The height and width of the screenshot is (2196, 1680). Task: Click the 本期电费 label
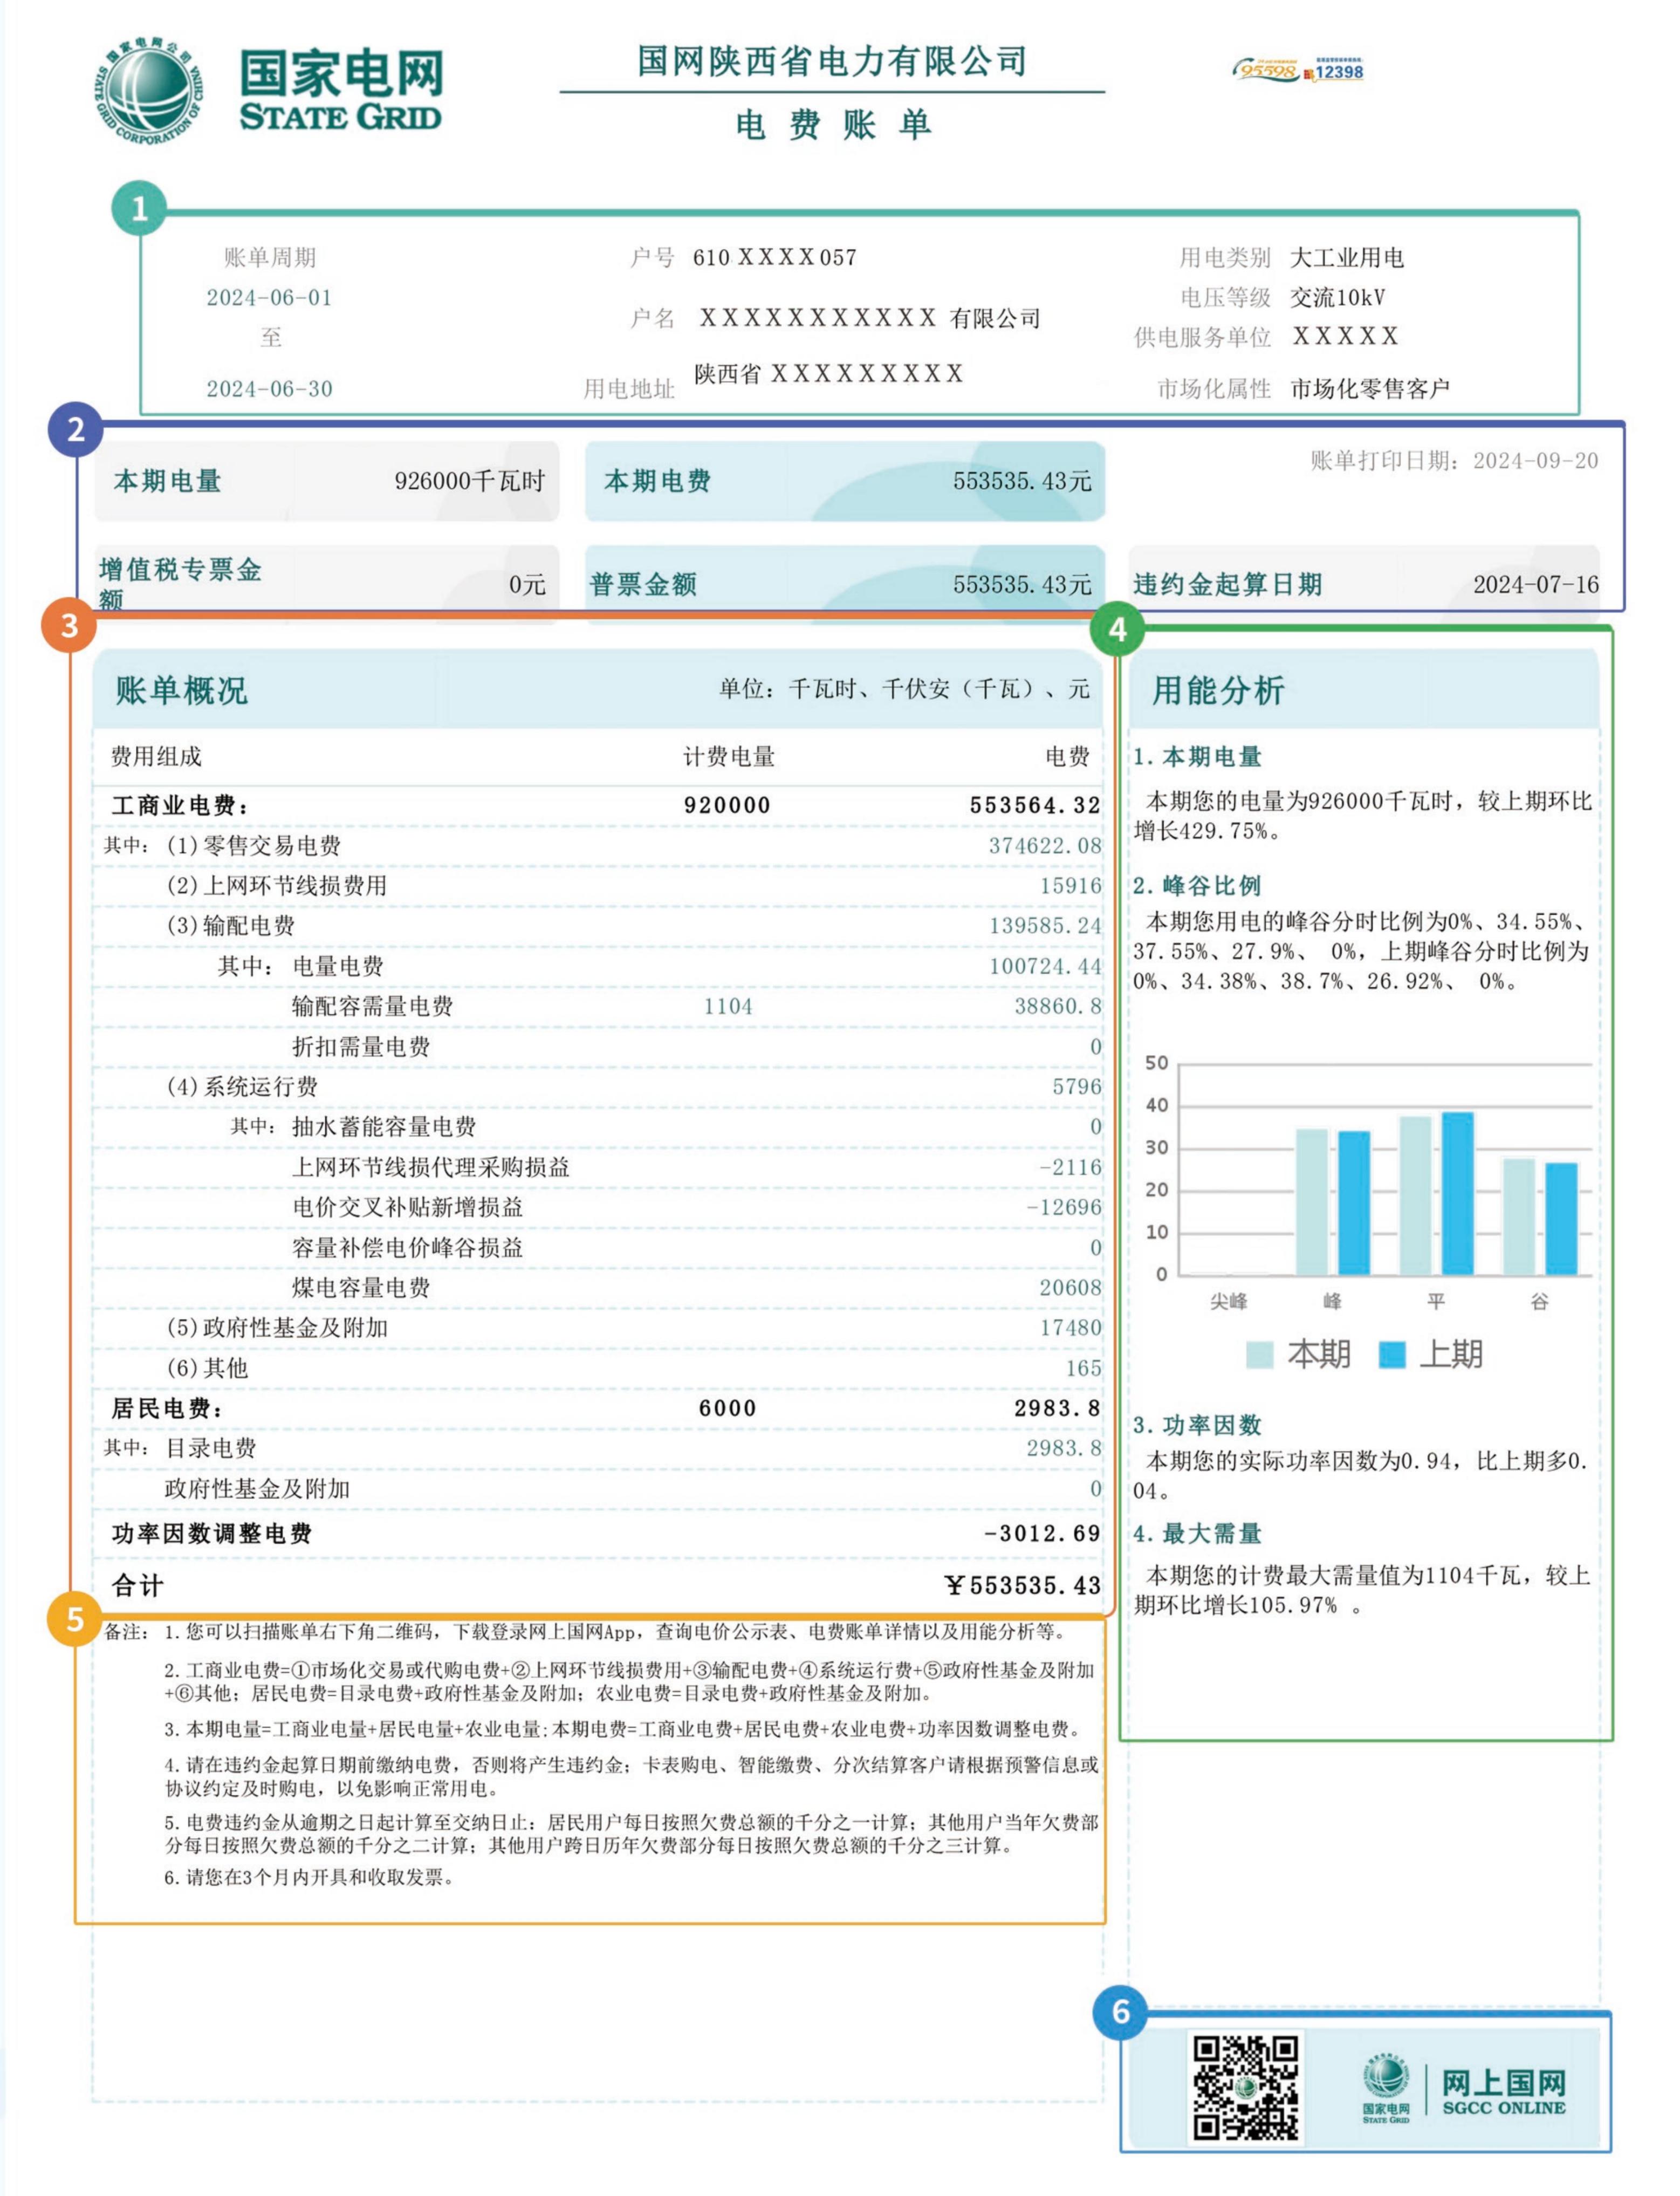click(x=657, y=481)
